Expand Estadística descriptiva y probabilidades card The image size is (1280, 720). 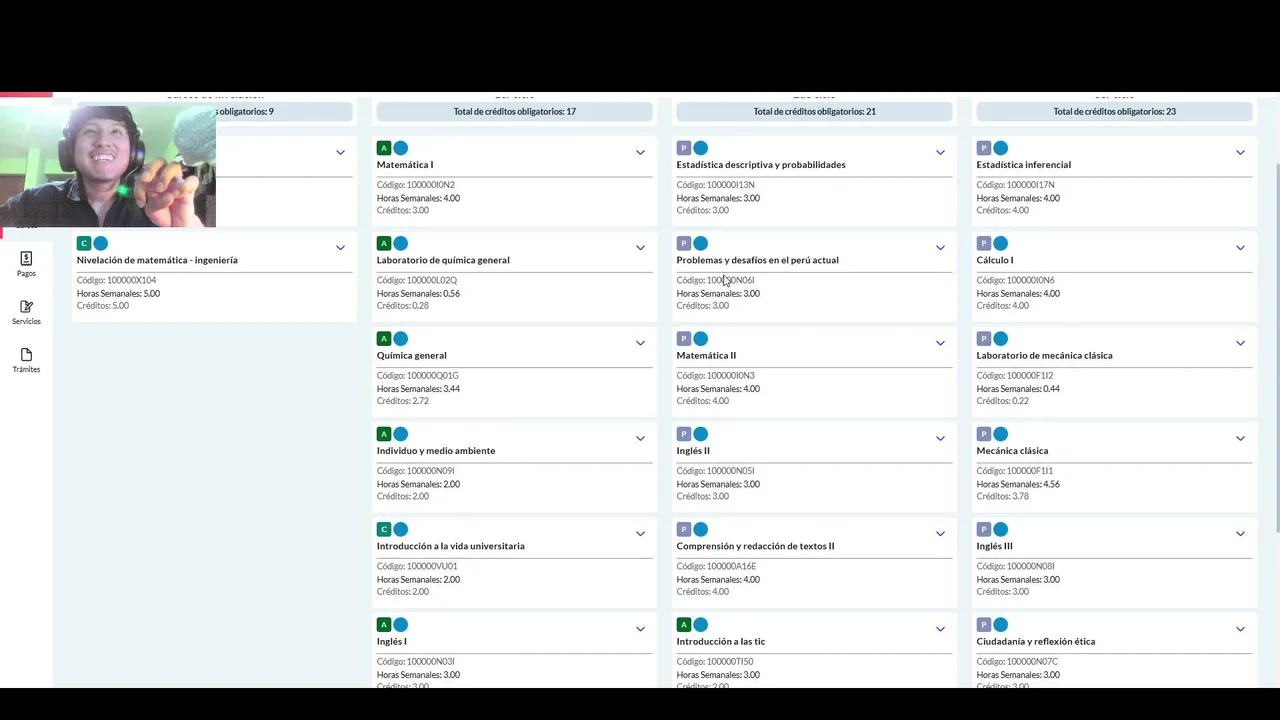940,153
